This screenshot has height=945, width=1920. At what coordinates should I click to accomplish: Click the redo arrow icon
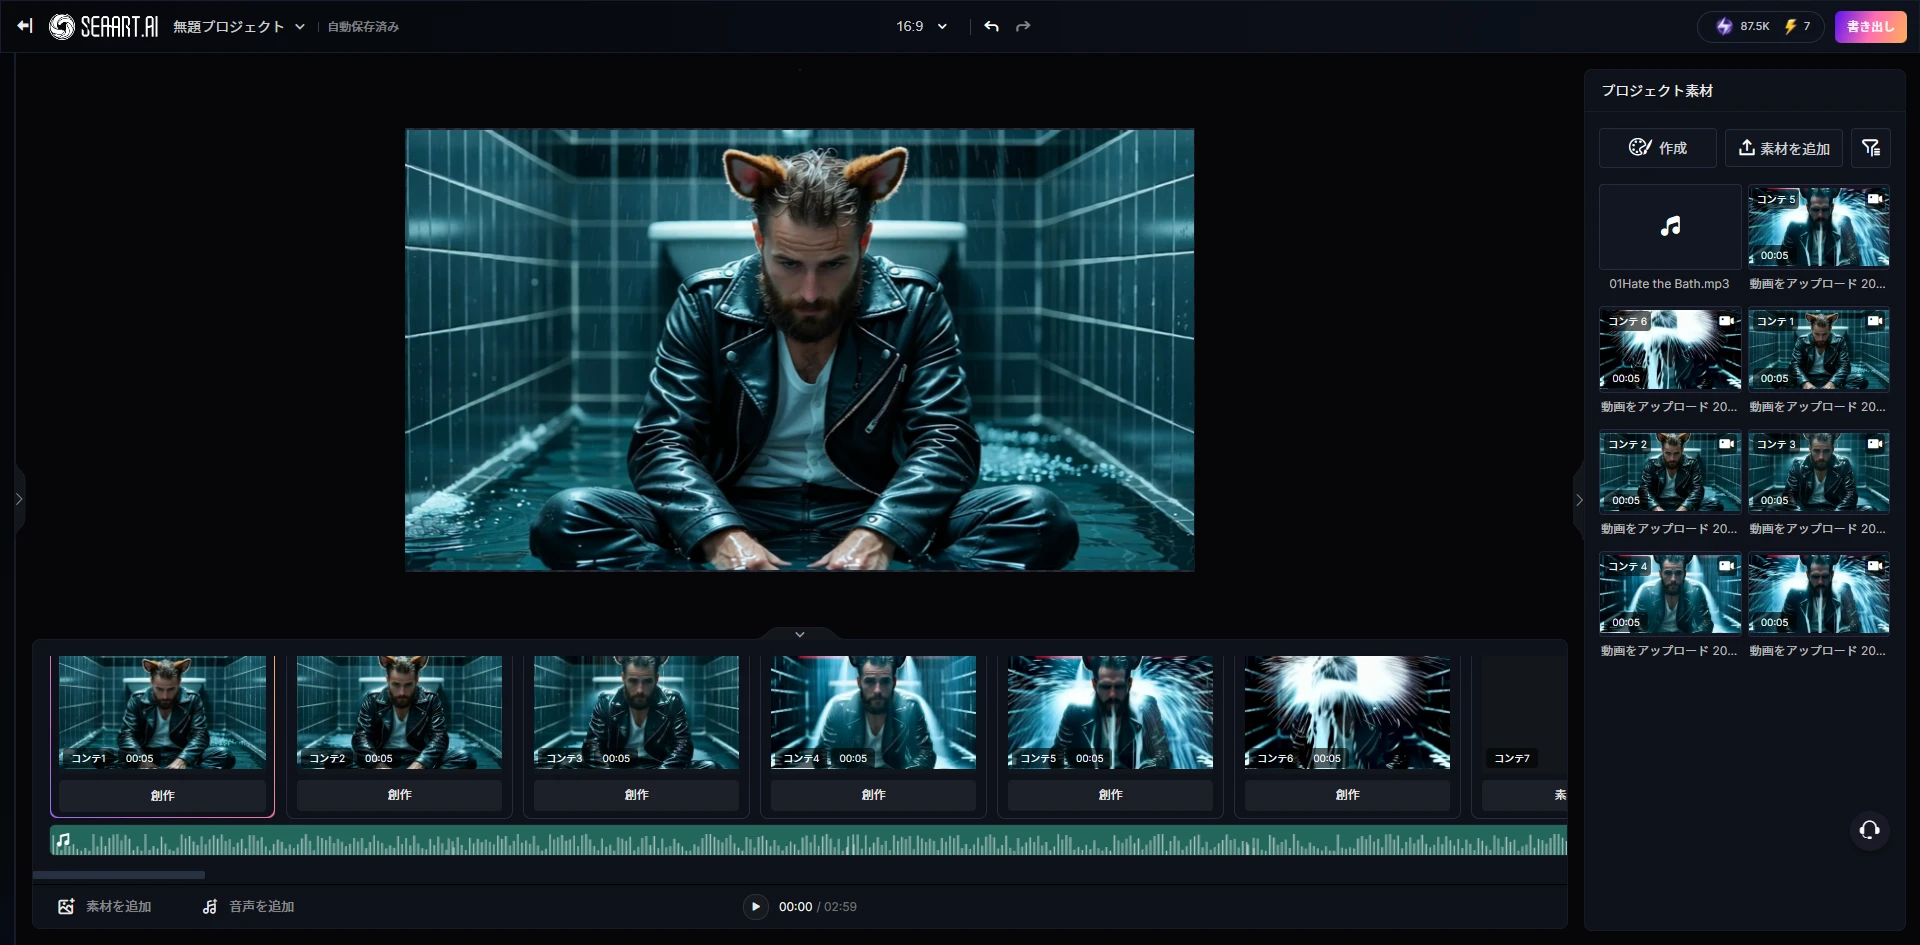pos(1023,26)
